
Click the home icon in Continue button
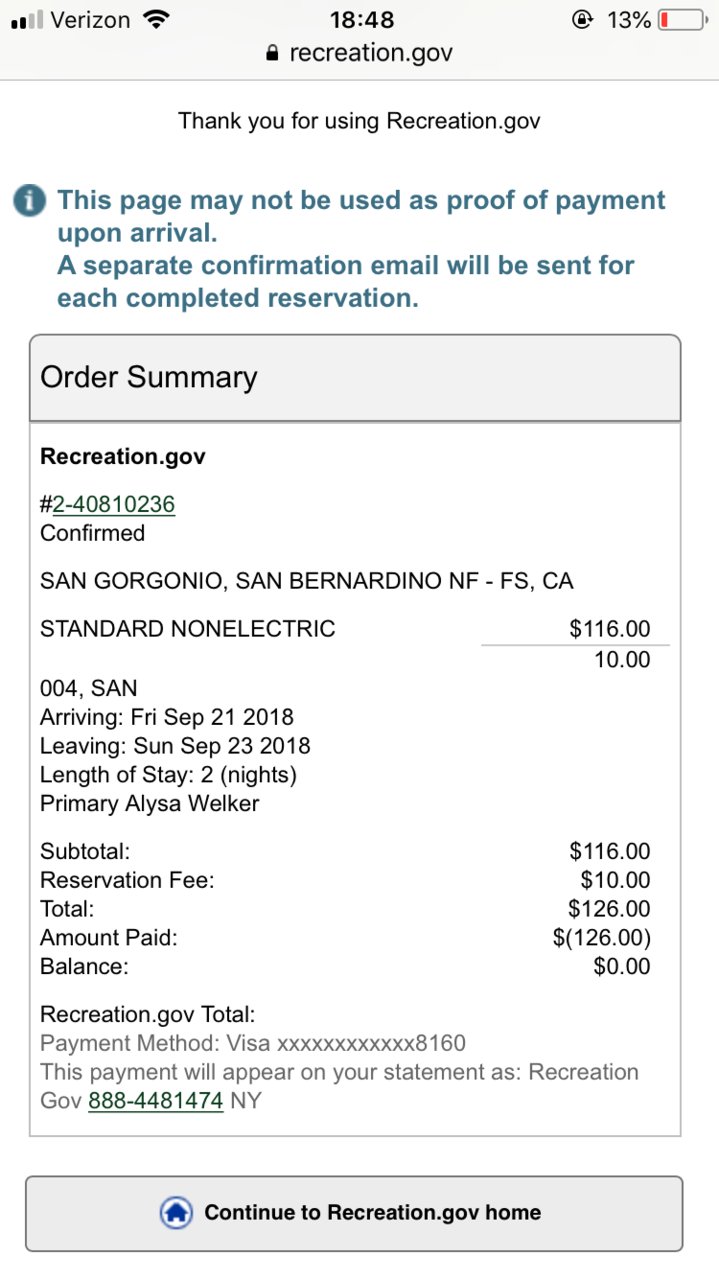point(177,1213)
